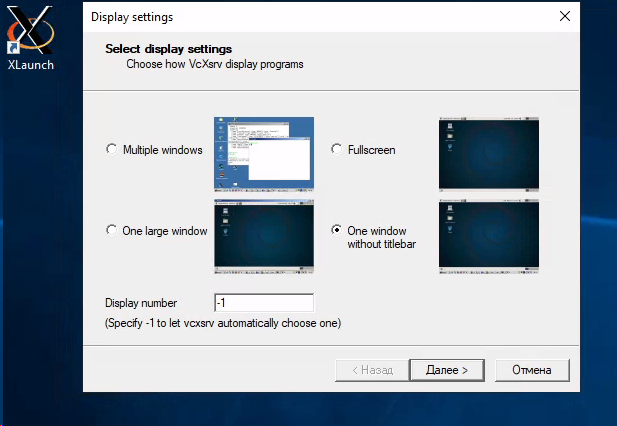This screenshot has height=426, width=617.
Task: Choose the Fullscreen display mode option
Action: tap(336, 150)
